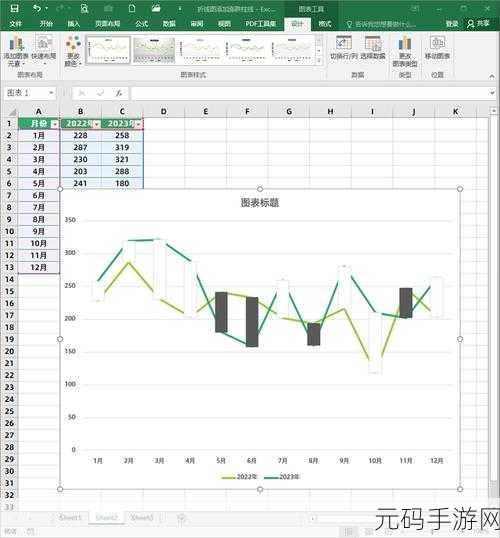Open the 2022年 column filter dropdown

point(97,124)
